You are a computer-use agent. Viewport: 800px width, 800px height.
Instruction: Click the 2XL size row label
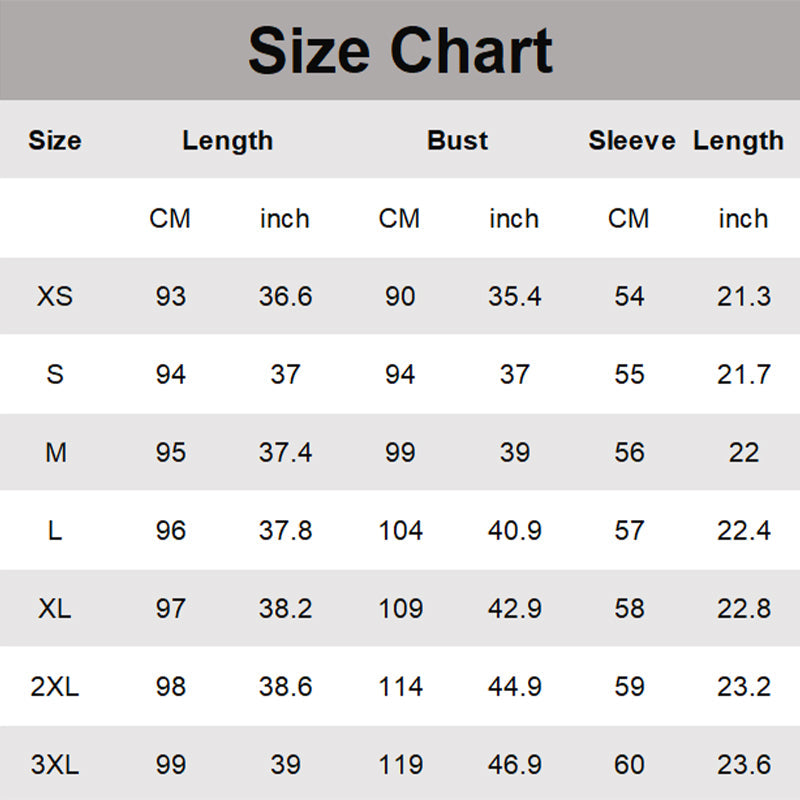pyautogui.click(x=55, y=687)
